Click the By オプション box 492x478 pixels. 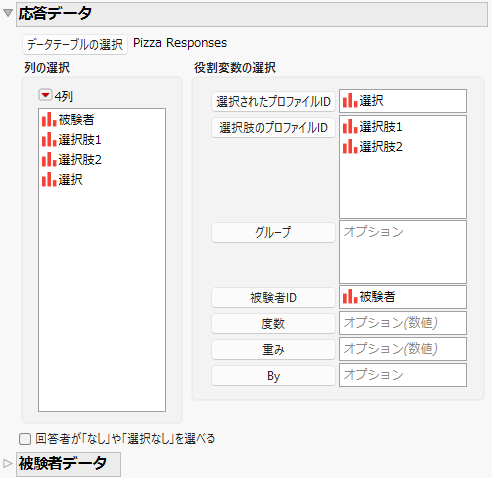(x=403, y=375)
